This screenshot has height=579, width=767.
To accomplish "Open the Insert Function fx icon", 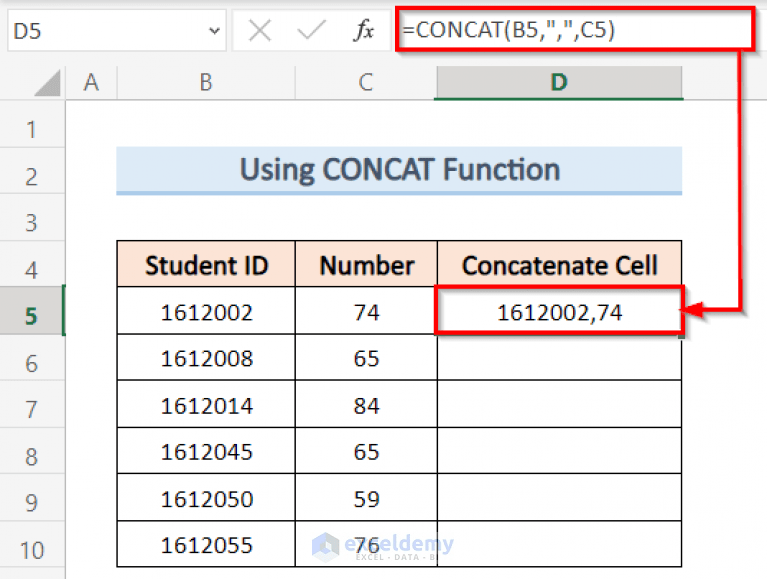I will pyautogui.click(x=363, y=30).
